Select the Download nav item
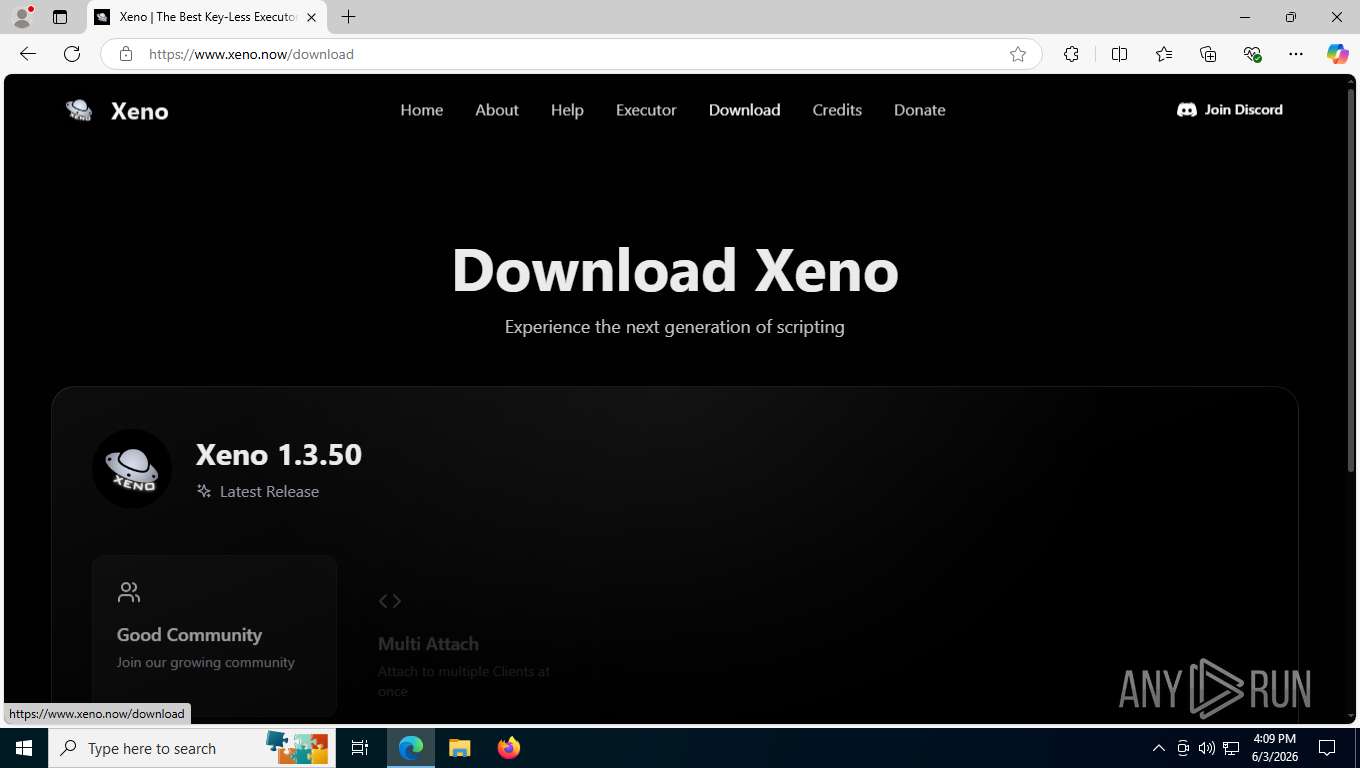This screenshot has width=1360, height=768. click(745, 110)
